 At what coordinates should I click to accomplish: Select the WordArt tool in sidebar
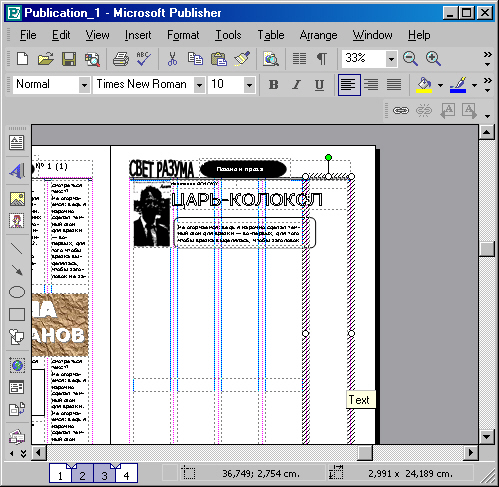click(x=16, y=171)
